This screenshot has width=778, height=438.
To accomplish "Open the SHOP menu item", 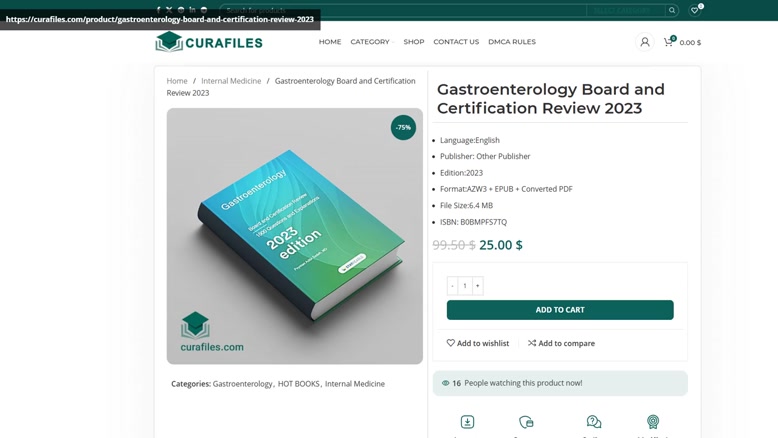I will [414, 42].
